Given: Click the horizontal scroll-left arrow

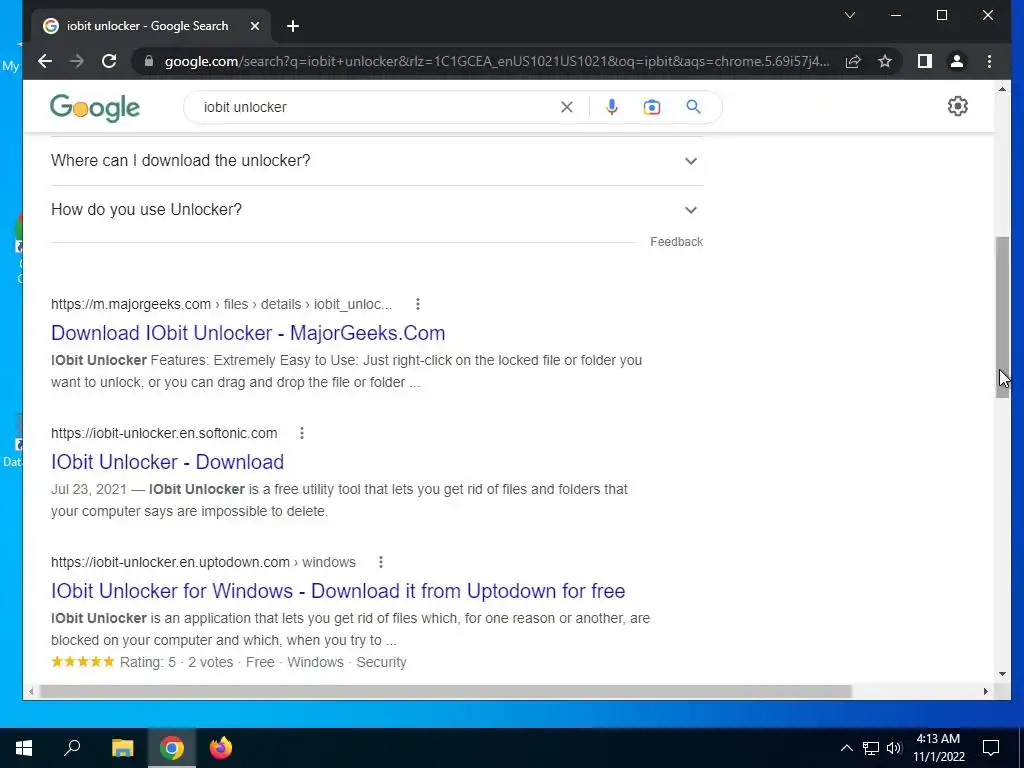Looking at the screenshot, I should point(31,691).
